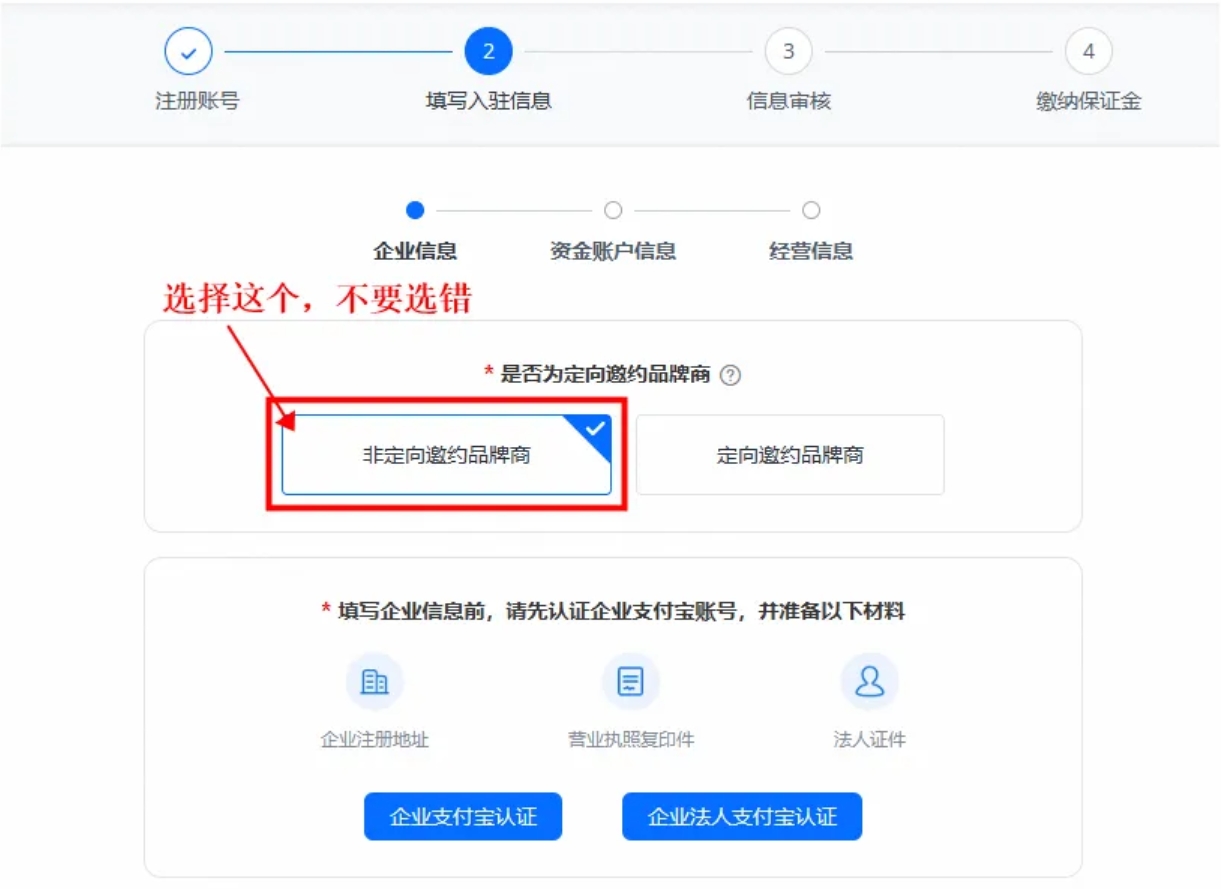Click the hollow dot for 资金账户信息 sub-step

click(613, 210)
